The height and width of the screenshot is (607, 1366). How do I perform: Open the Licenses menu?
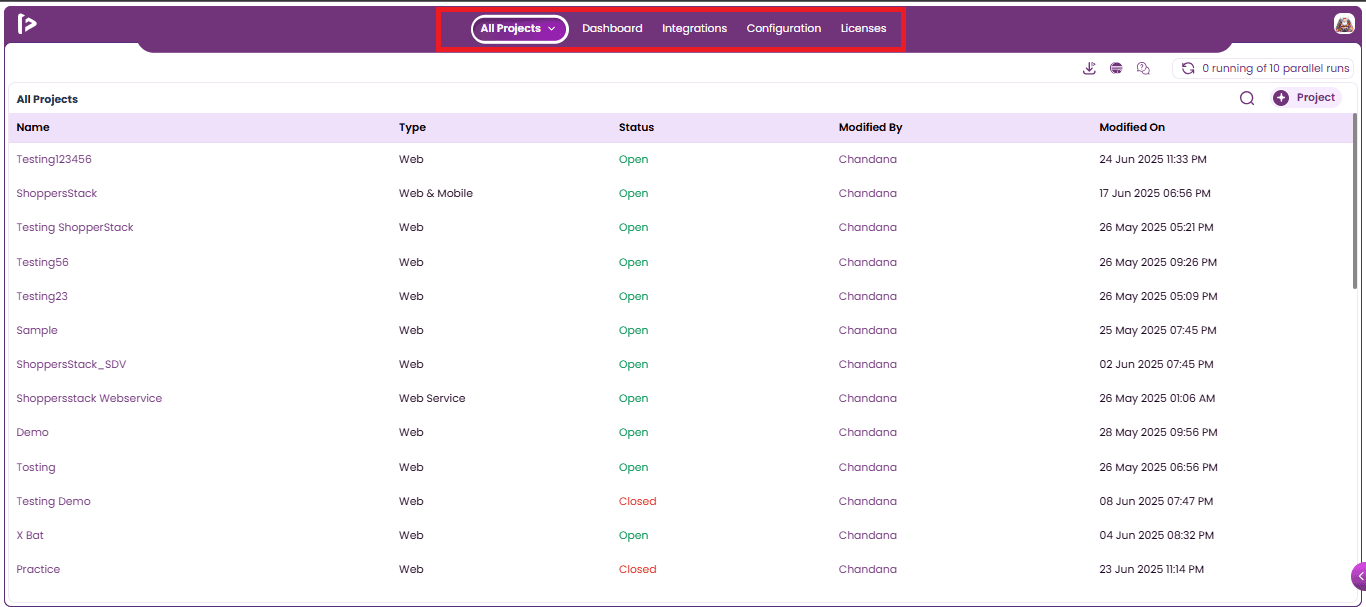pyautogui.click(x=863, y=28)
